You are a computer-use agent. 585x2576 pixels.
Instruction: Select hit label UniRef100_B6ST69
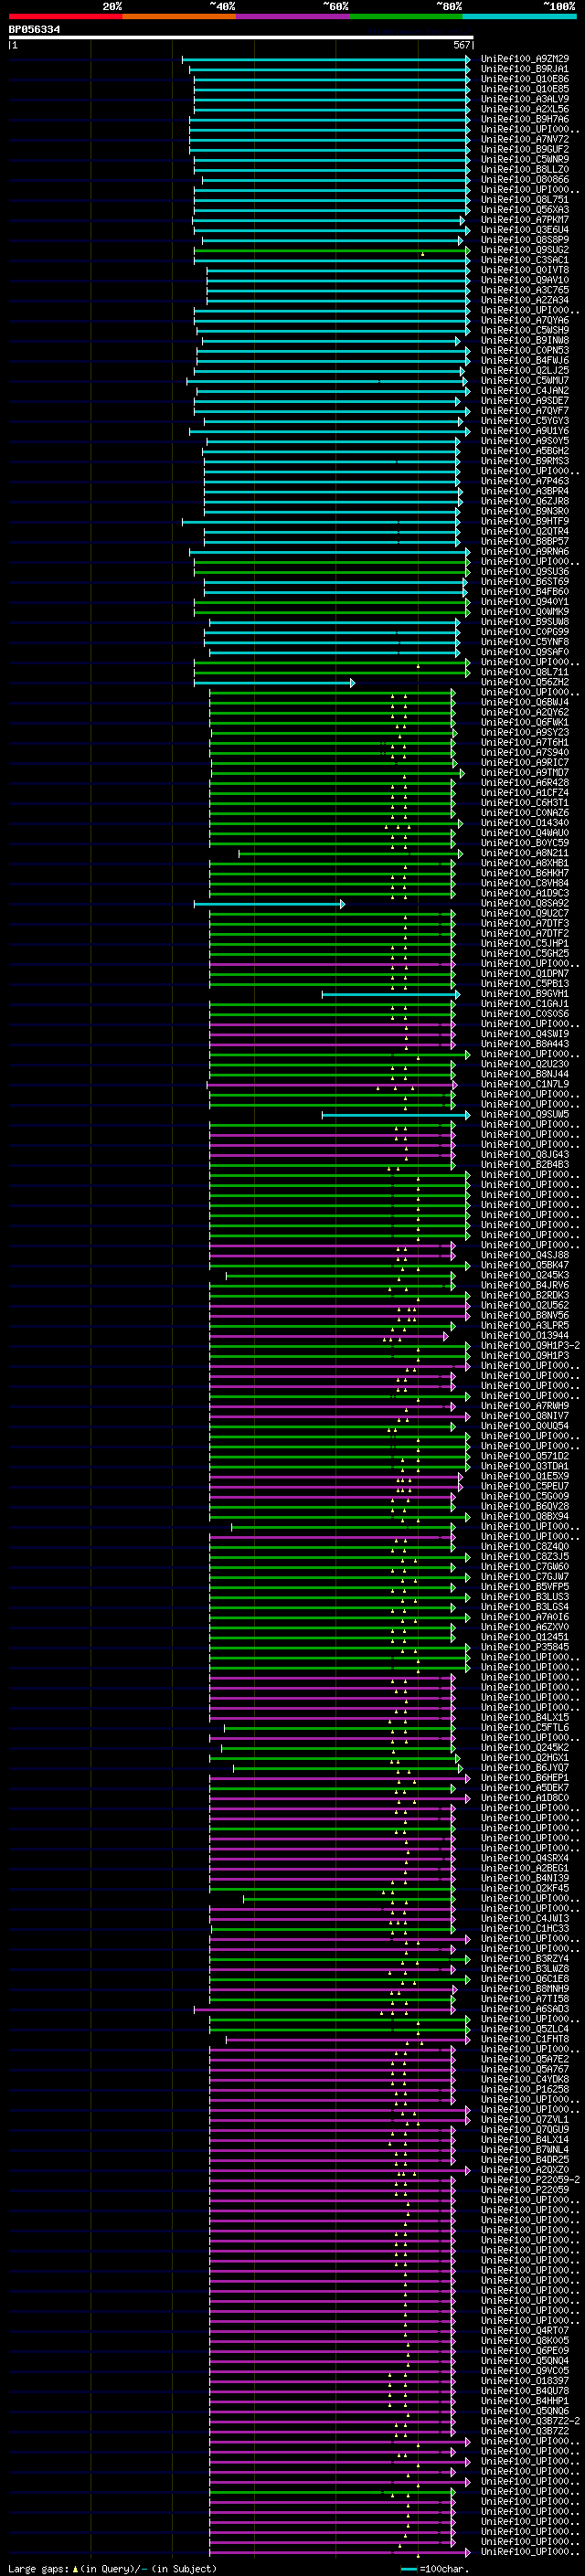(525, 581)
